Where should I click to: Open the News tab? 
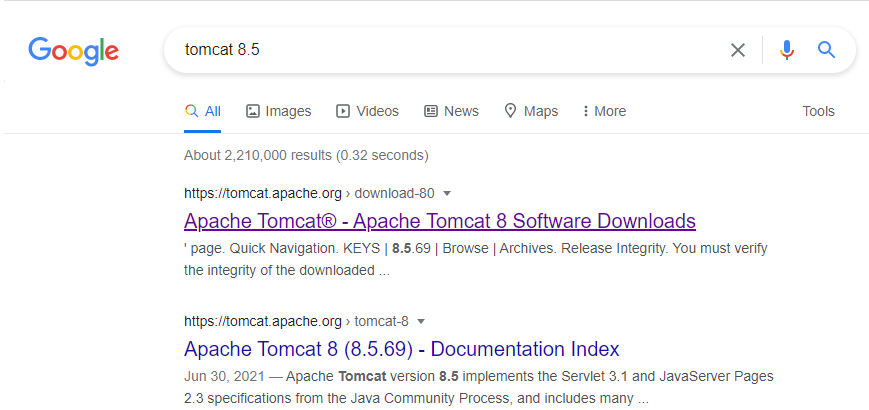pos(451,111)
